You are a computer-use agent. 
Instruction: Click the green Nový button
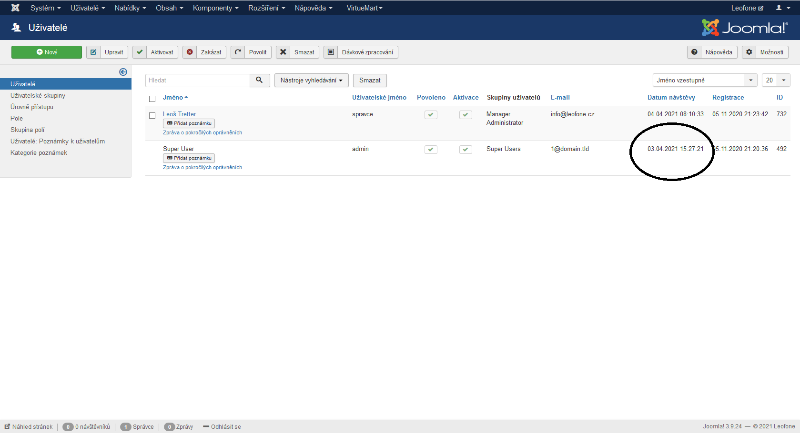click(46, 52)
